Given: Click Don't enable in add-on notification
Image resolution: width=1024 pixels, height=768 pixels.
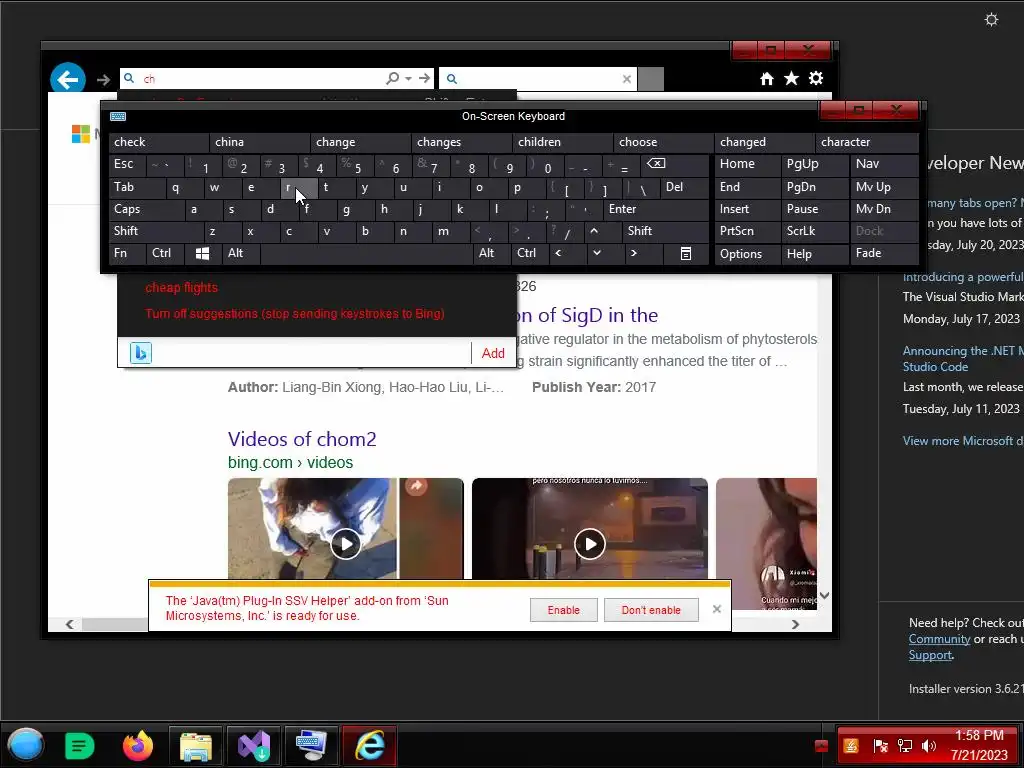Looking at the screenshot, I should point(651,610).
